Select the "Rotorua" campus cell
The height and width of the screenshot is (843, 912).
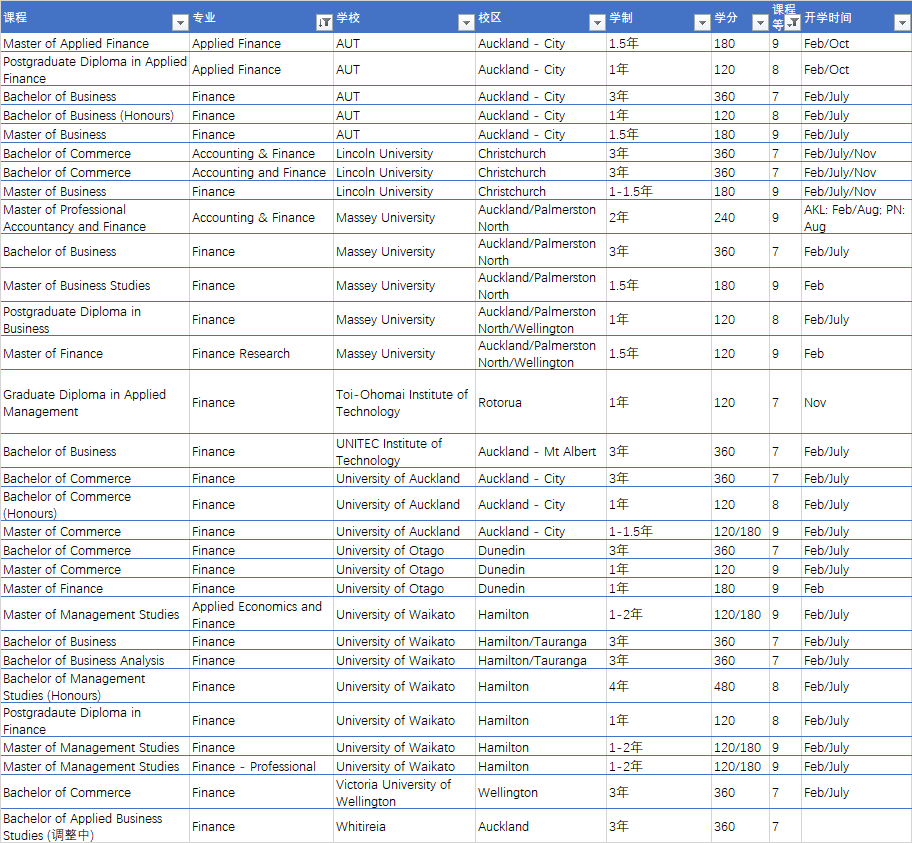coord(541,403)
